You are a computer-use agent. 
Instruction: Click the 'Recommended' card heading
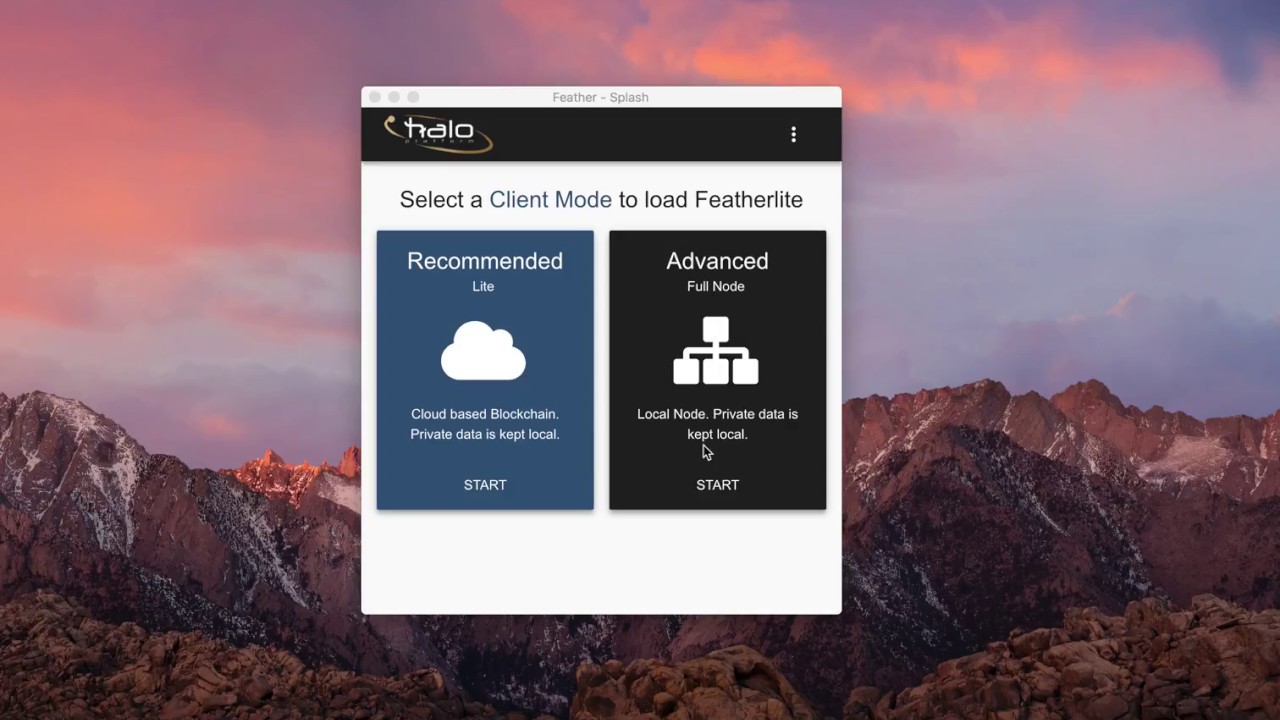[x=485, y=261]
